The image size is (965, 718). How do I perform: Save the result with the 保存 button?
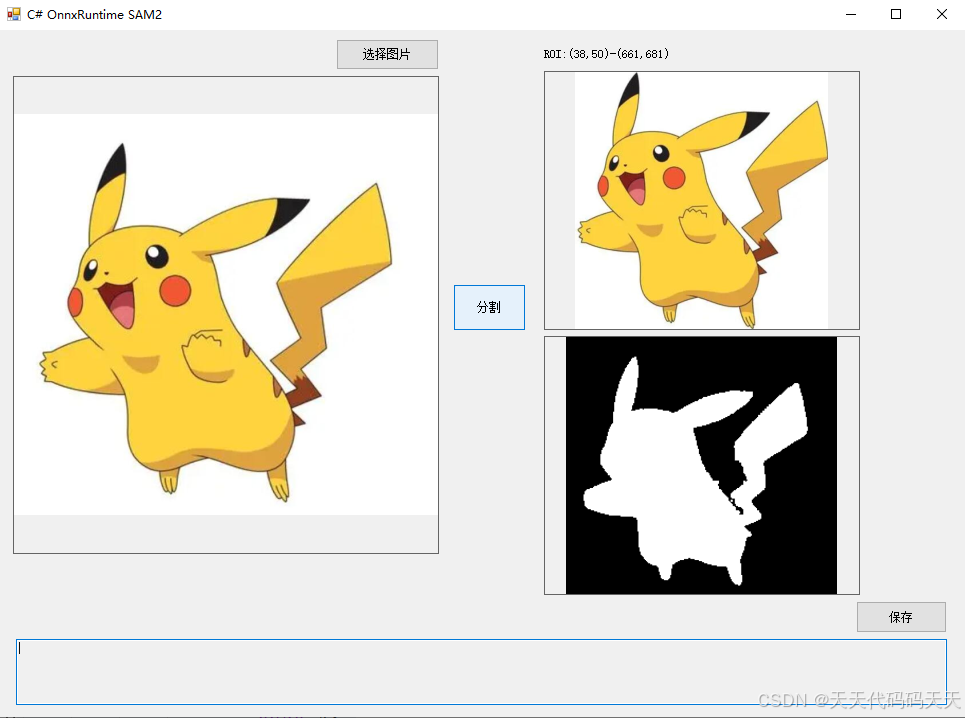[901, 616]
